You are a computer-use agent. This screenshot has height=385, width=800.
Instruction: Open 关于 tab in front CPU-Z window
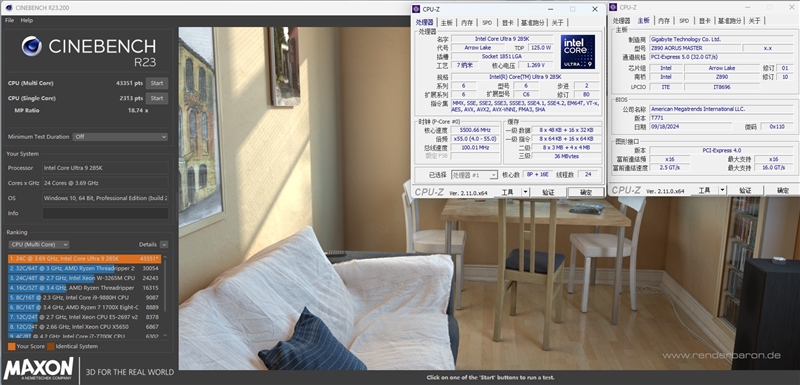(558, 22)
